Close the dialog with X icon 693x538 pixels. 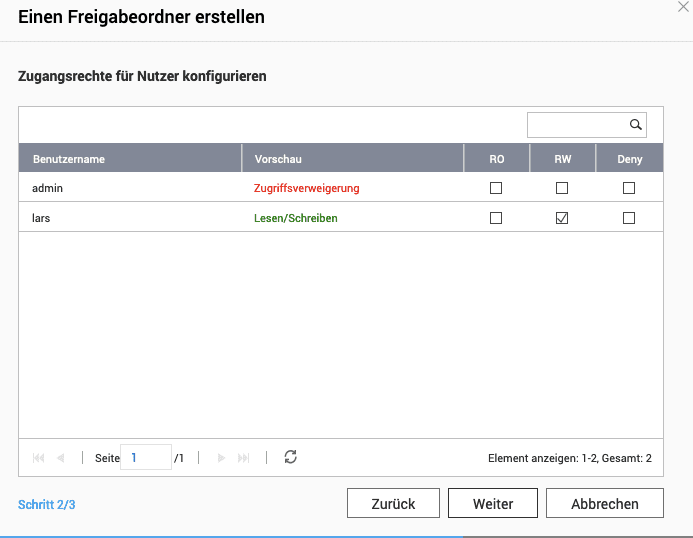click(685, 6)
